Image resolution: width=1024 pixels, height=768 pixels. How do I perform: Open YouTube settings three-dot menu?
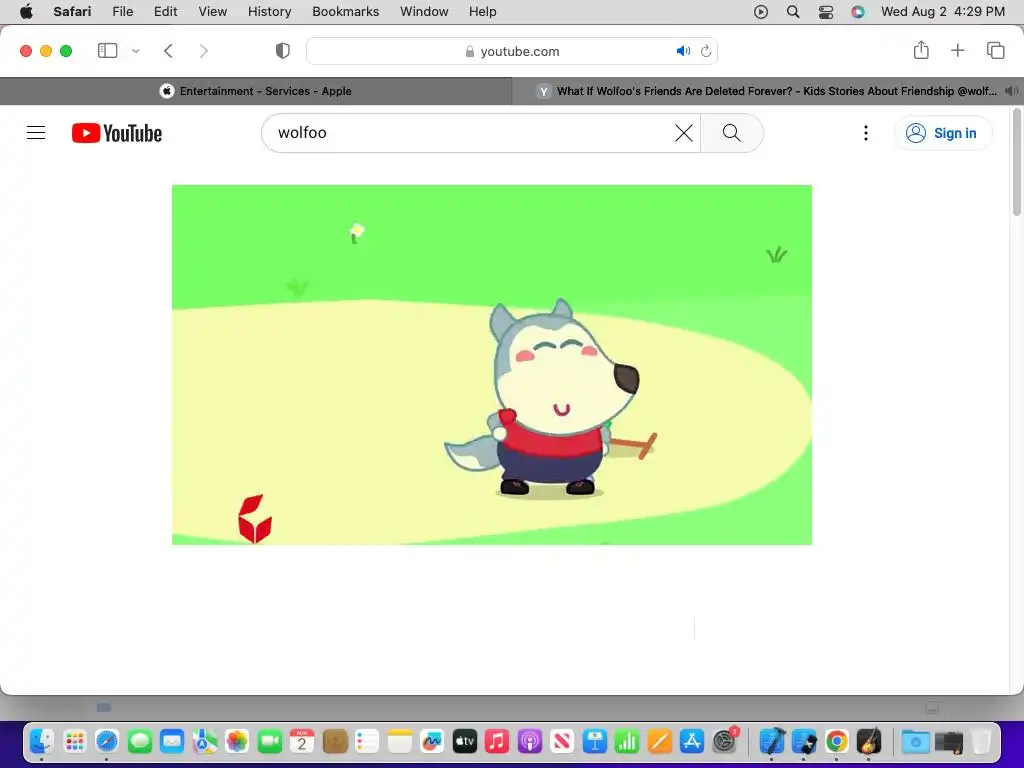tap(866, 133)
